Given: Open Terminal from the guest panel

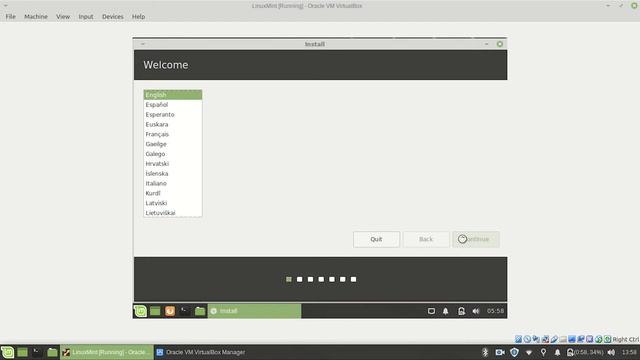Looking at the screenshot, I should pyautogui.click(x=185, y=311).
